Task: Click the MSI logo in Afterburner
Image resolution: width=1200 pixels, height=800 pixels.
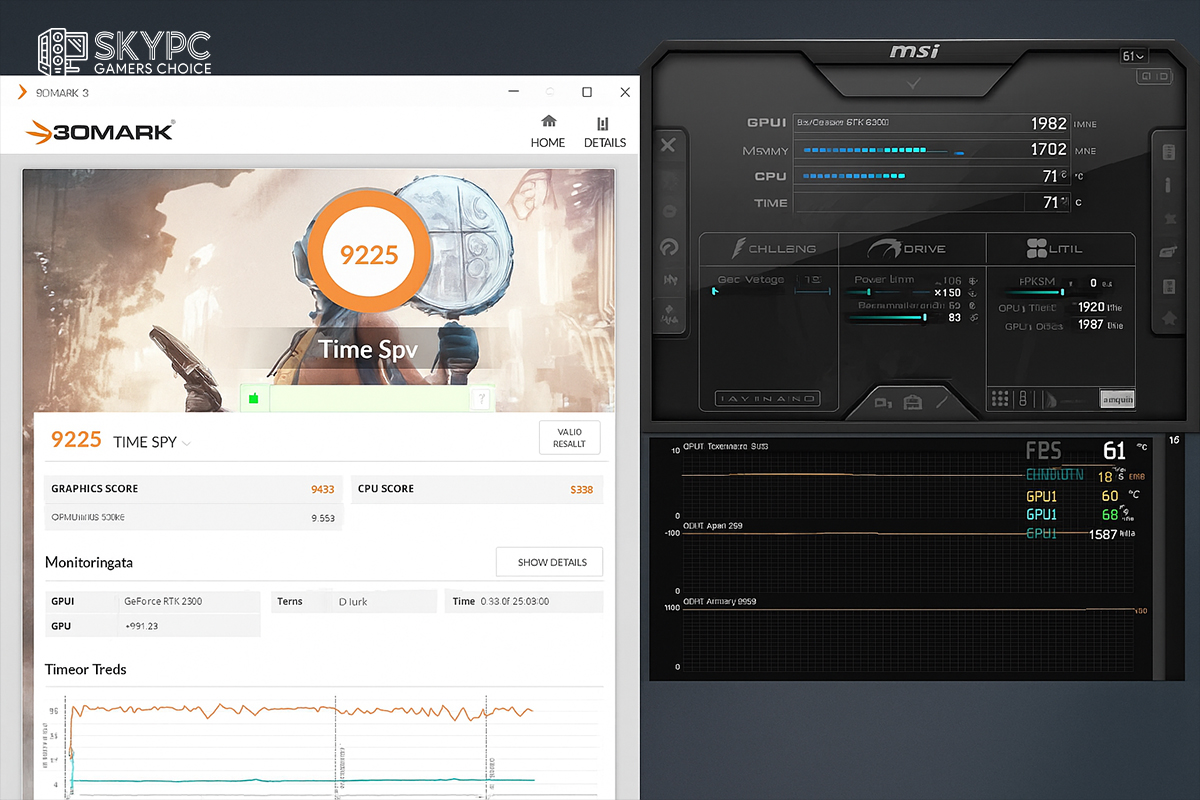Action: coord(914,52)
